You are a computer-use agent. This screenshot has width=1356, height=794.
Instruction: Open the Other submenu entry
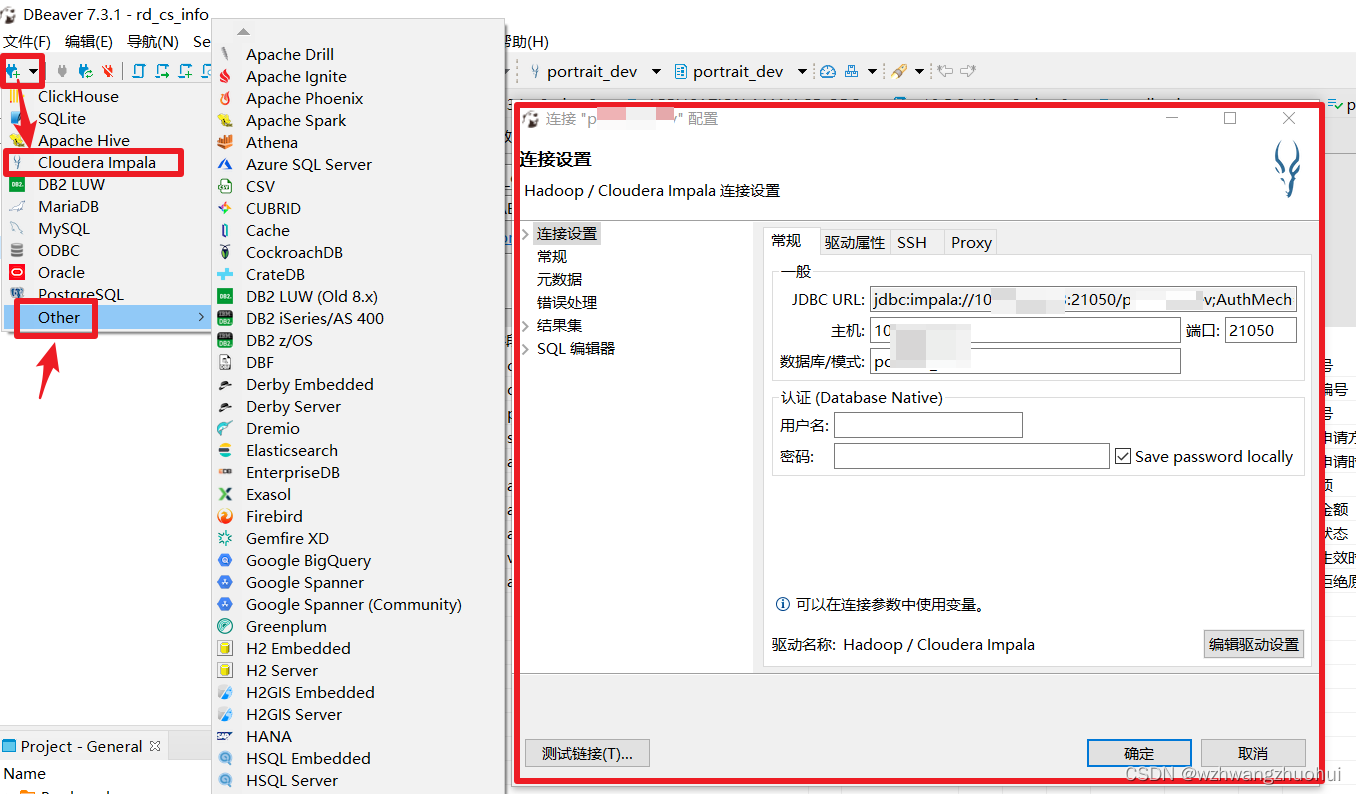coord(107,317)
